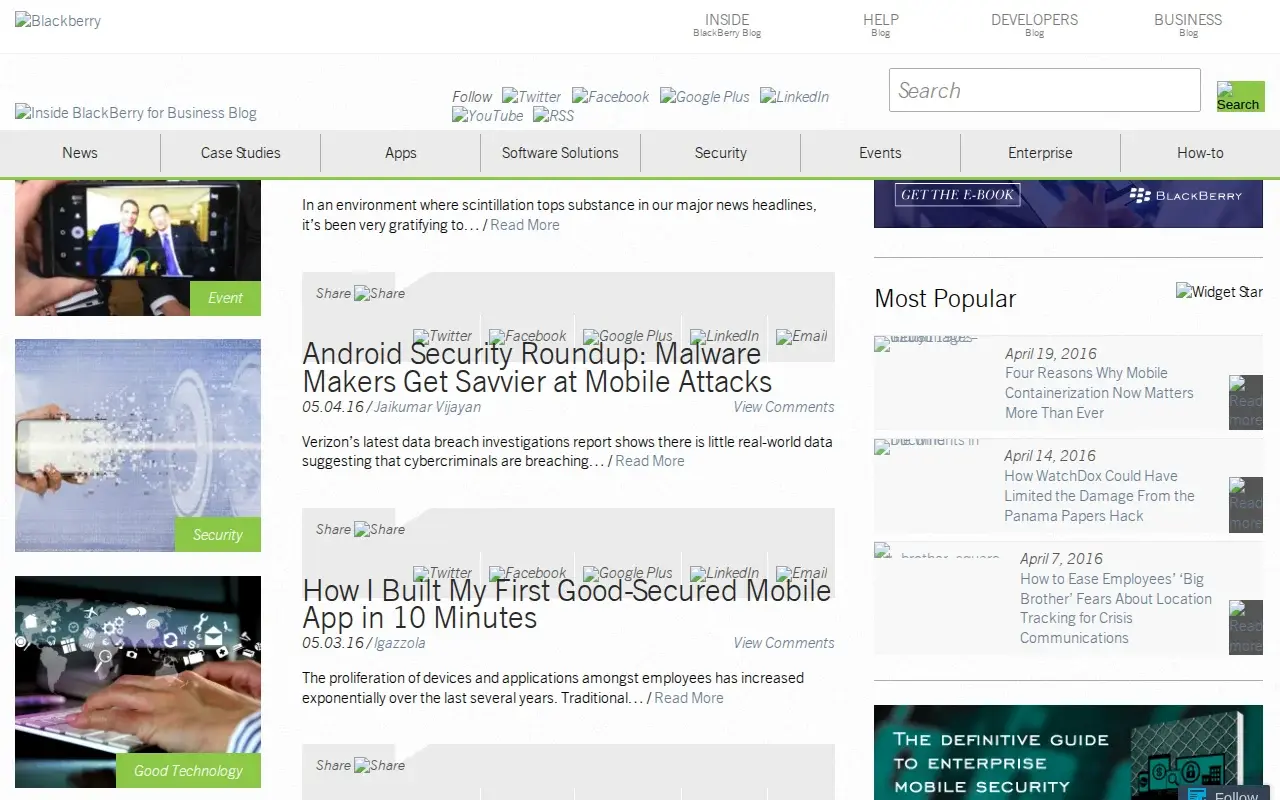The height and width of the screenshot is (800, 1280).
Task: Email the Android Security Roundup article
Action: (x=802, y=336)
